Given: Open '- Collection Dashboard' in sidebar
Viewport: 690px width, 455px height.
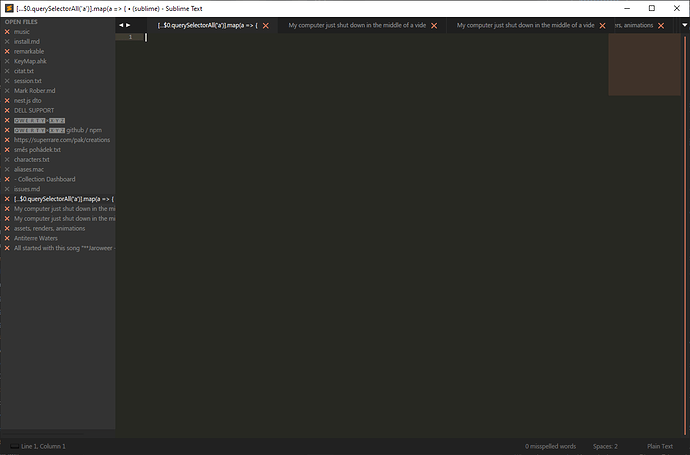Looking at the screenshot, I should 44,179.
